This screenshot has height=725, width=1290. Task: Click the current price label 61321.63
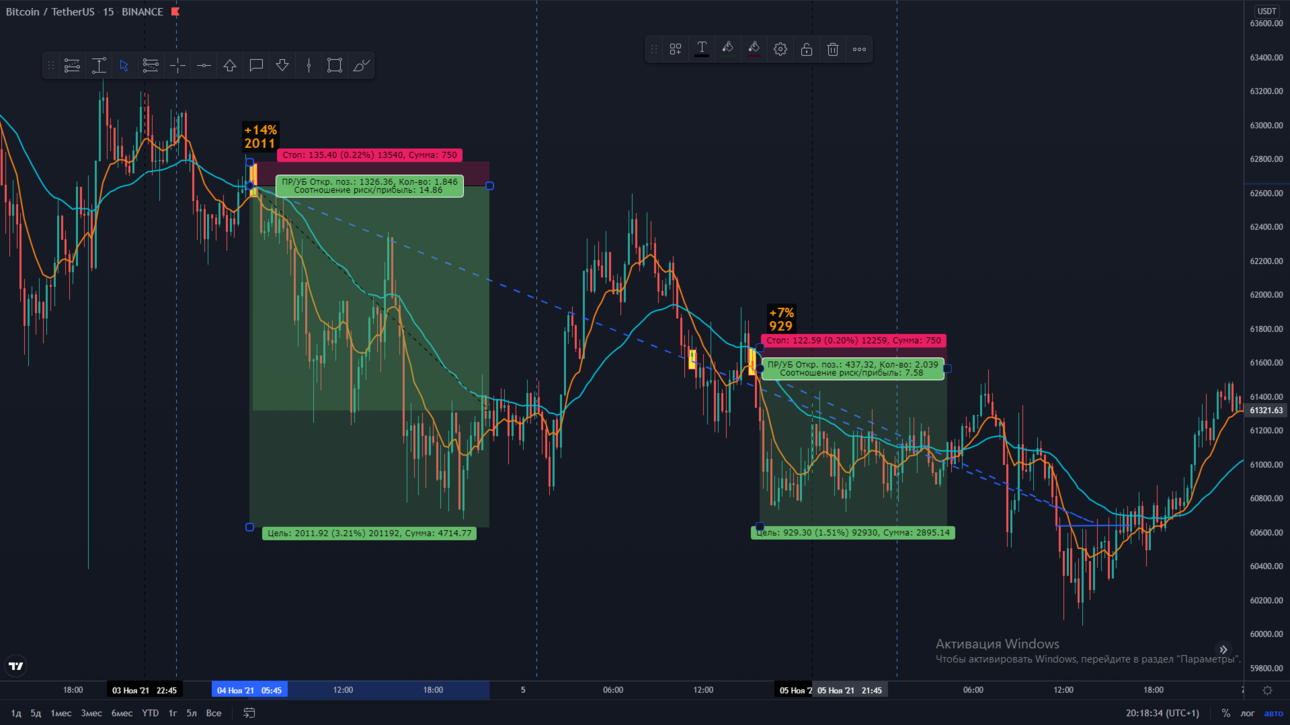1266,410
